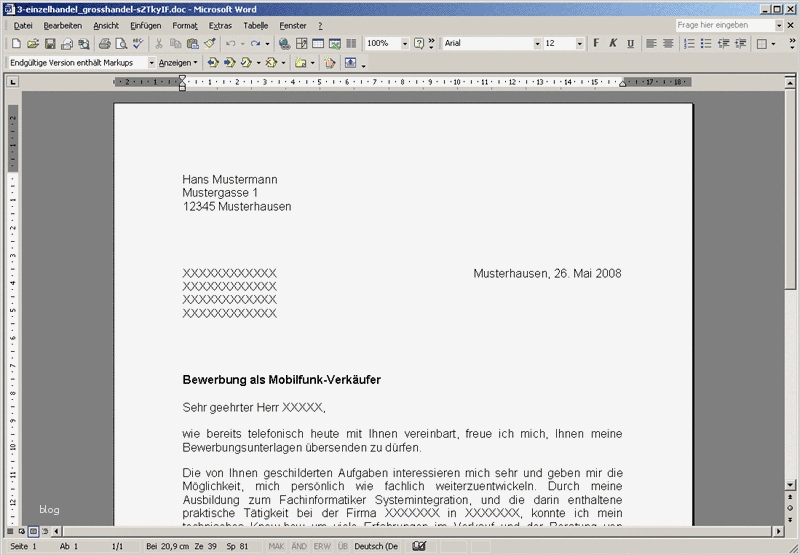Open the reviewing pane icon
This screenshot has width=800, height=555.
(351, 63)
